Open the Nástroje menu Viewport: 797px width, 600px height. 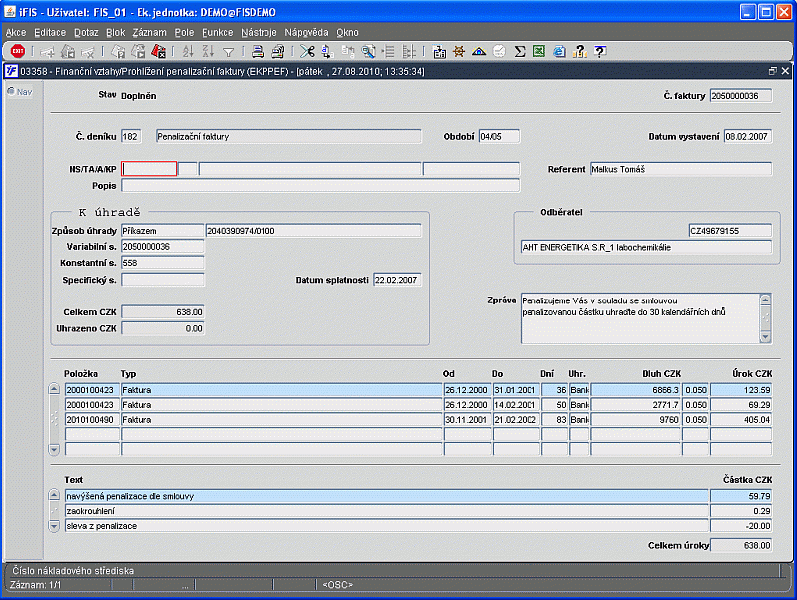coord(259,32)
